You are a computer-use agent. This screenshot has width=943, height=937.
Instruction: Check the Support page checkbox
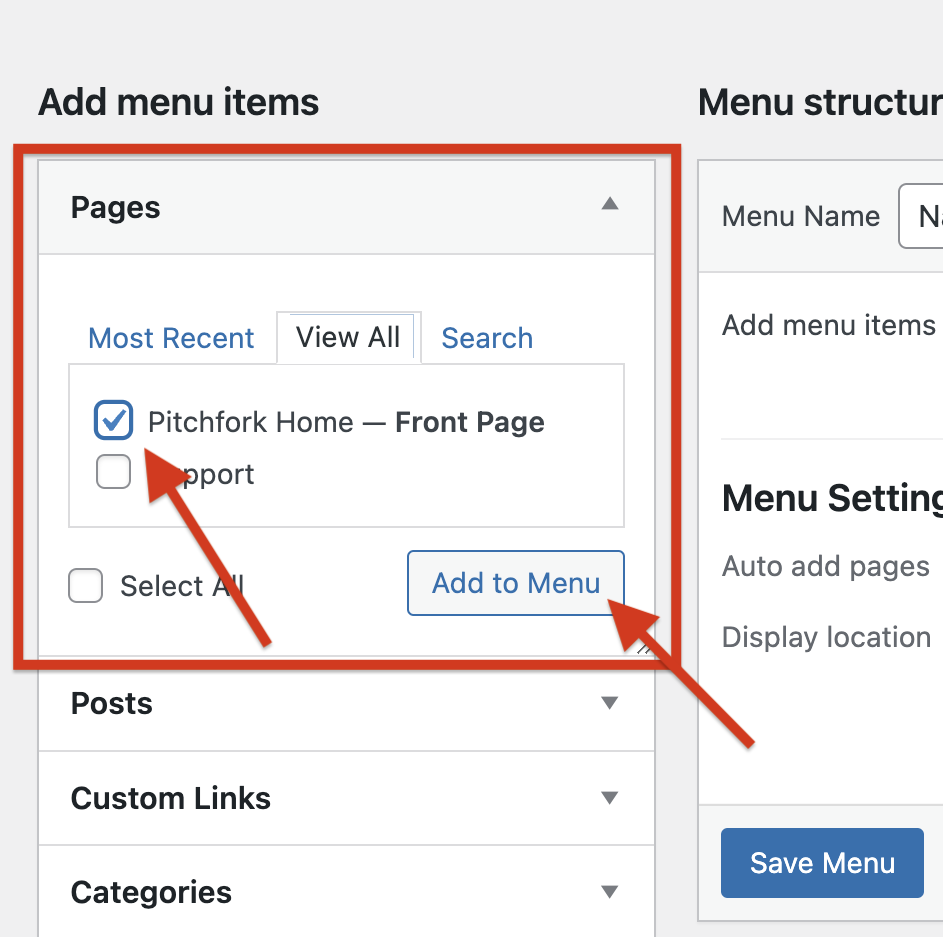pos(114,472)
